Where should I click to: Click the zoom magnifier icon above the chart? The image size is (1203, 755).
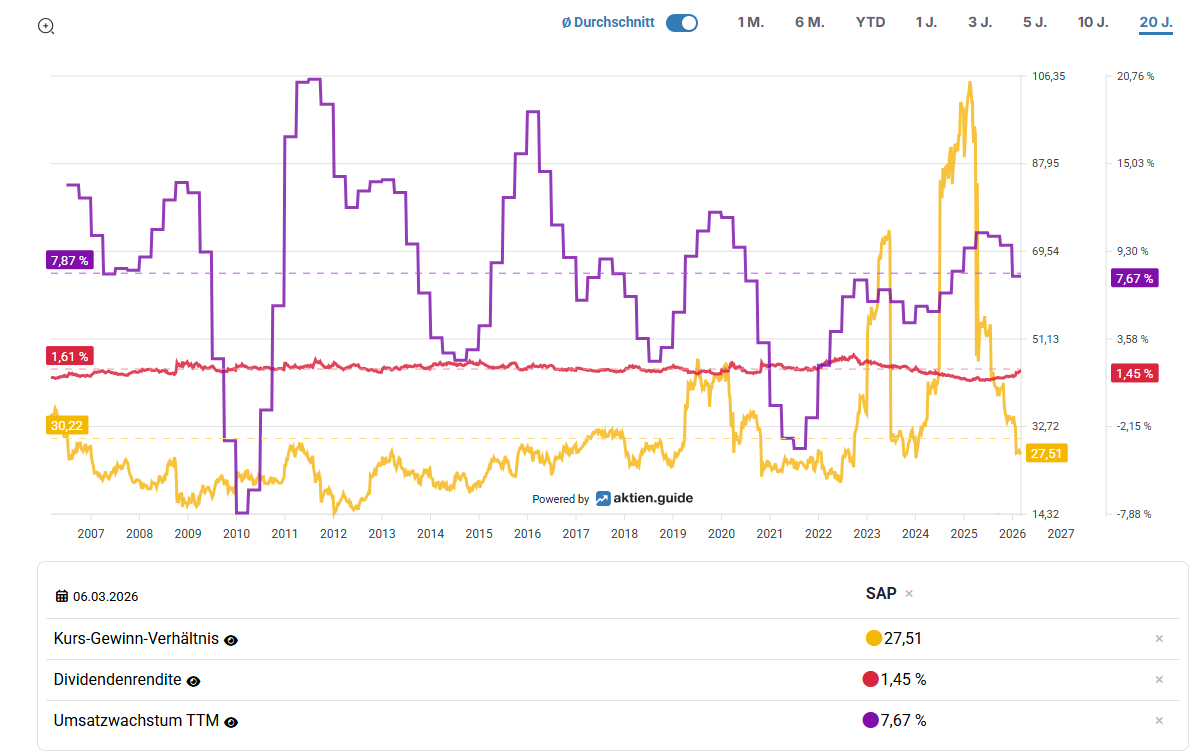pyautogui.click(x=46, y=26)
